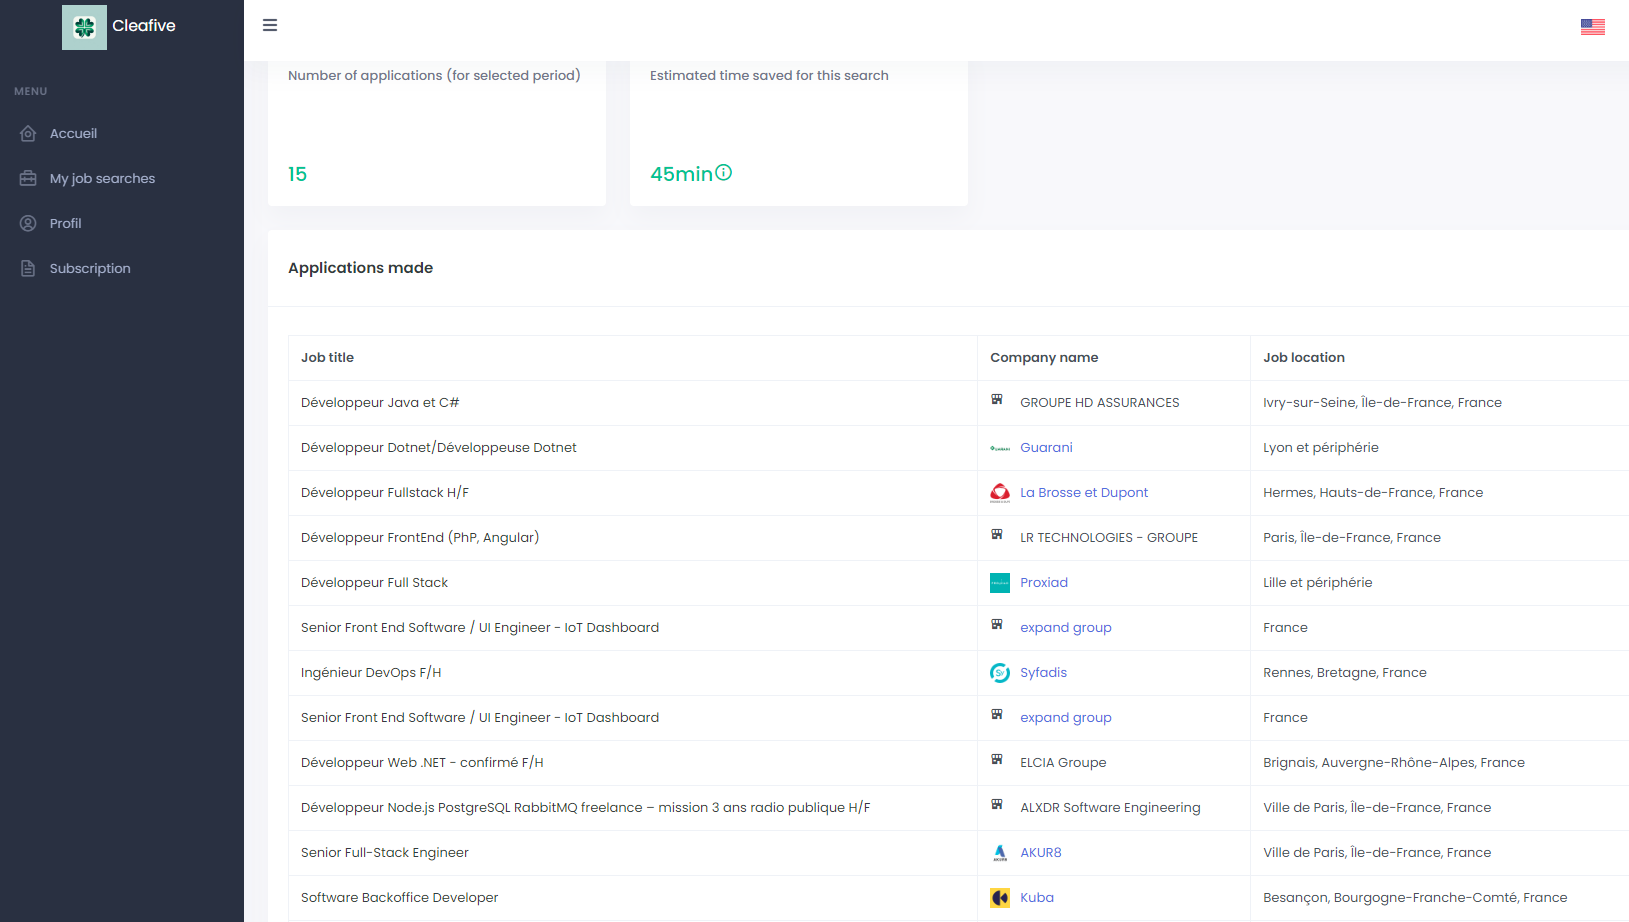Open the La Brosse et Dupont link

tap(1084, 493)
